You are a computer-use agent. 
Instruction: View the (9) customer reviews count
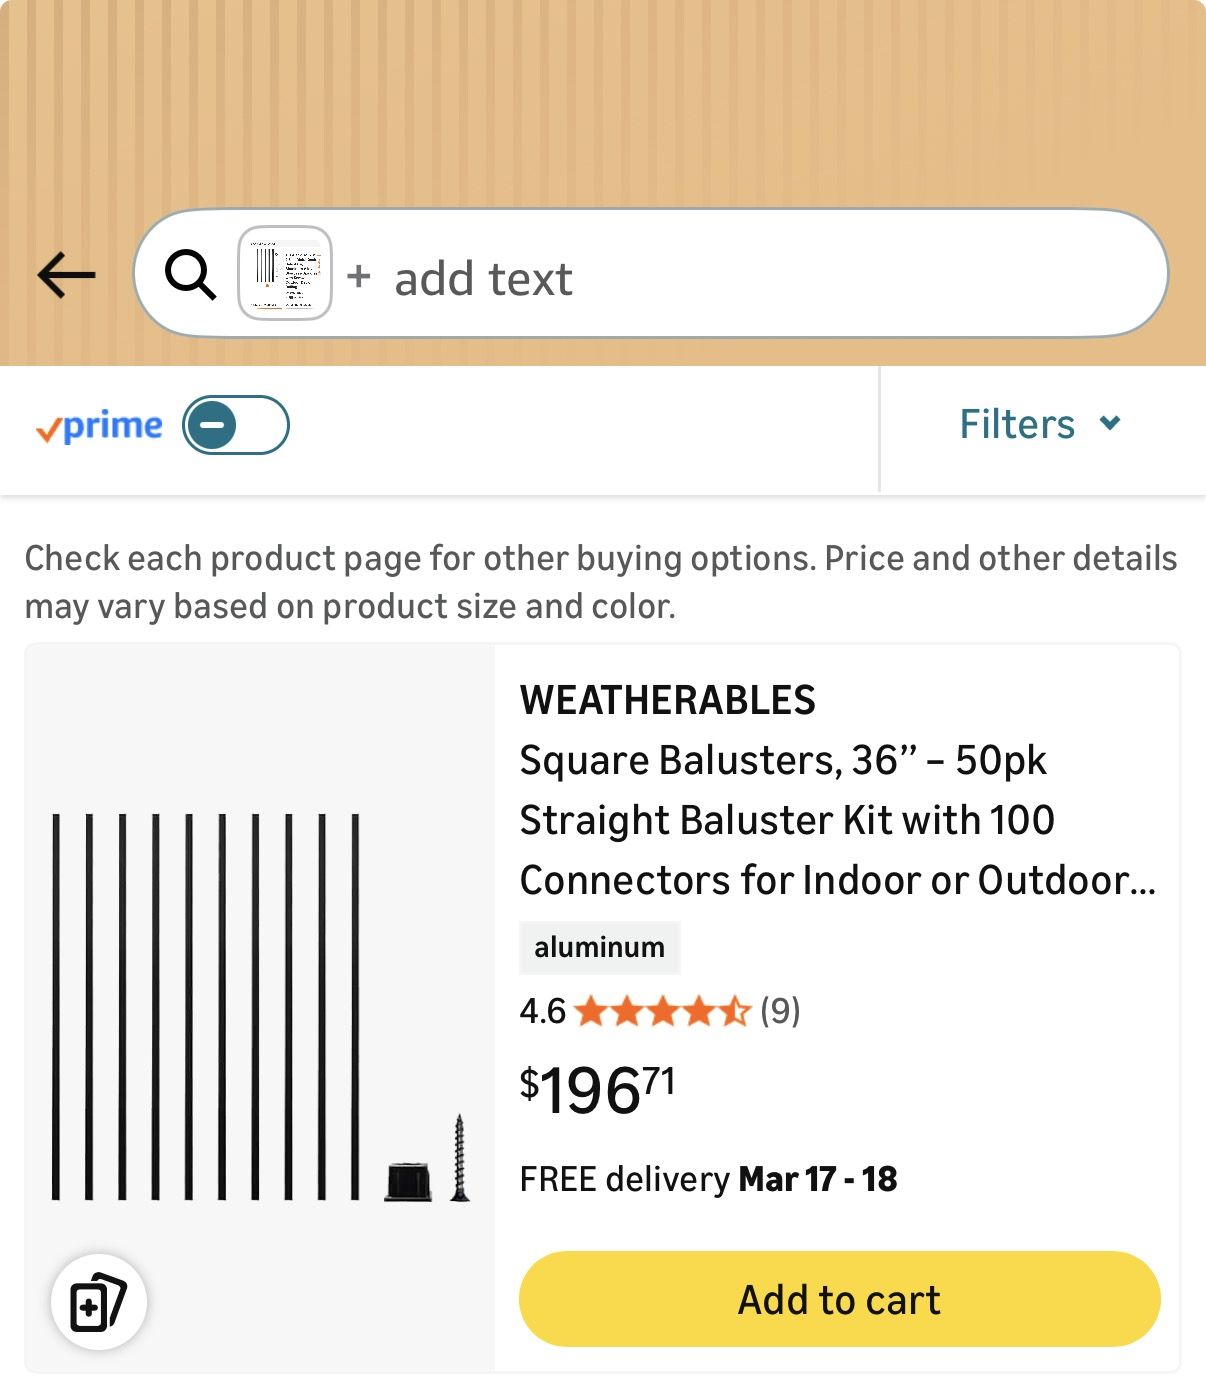(x=780, y=1011)
